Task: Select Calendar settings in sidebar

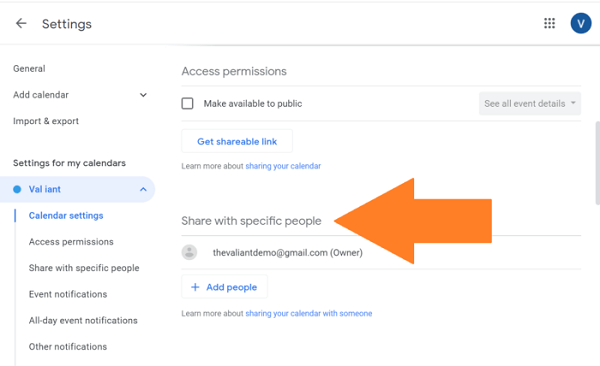Action: 66,216
